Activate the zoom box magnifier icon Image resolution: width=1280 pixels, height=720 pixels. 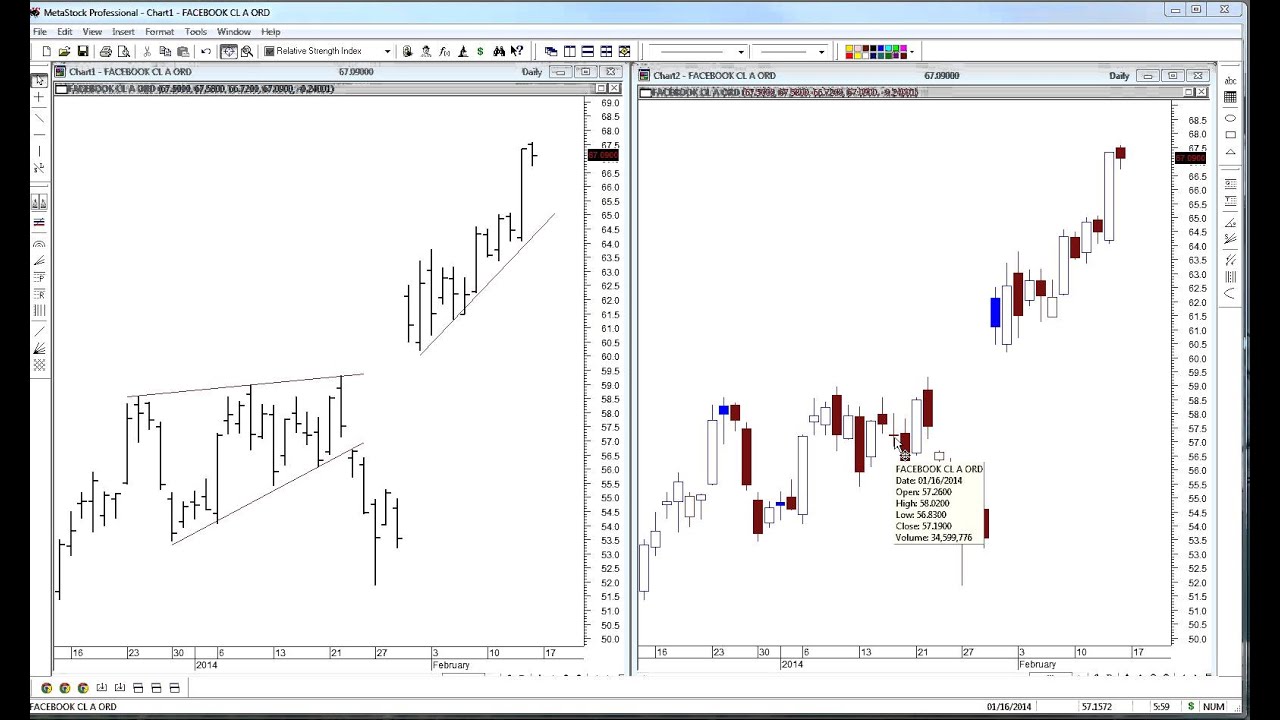tap(247, 51)
